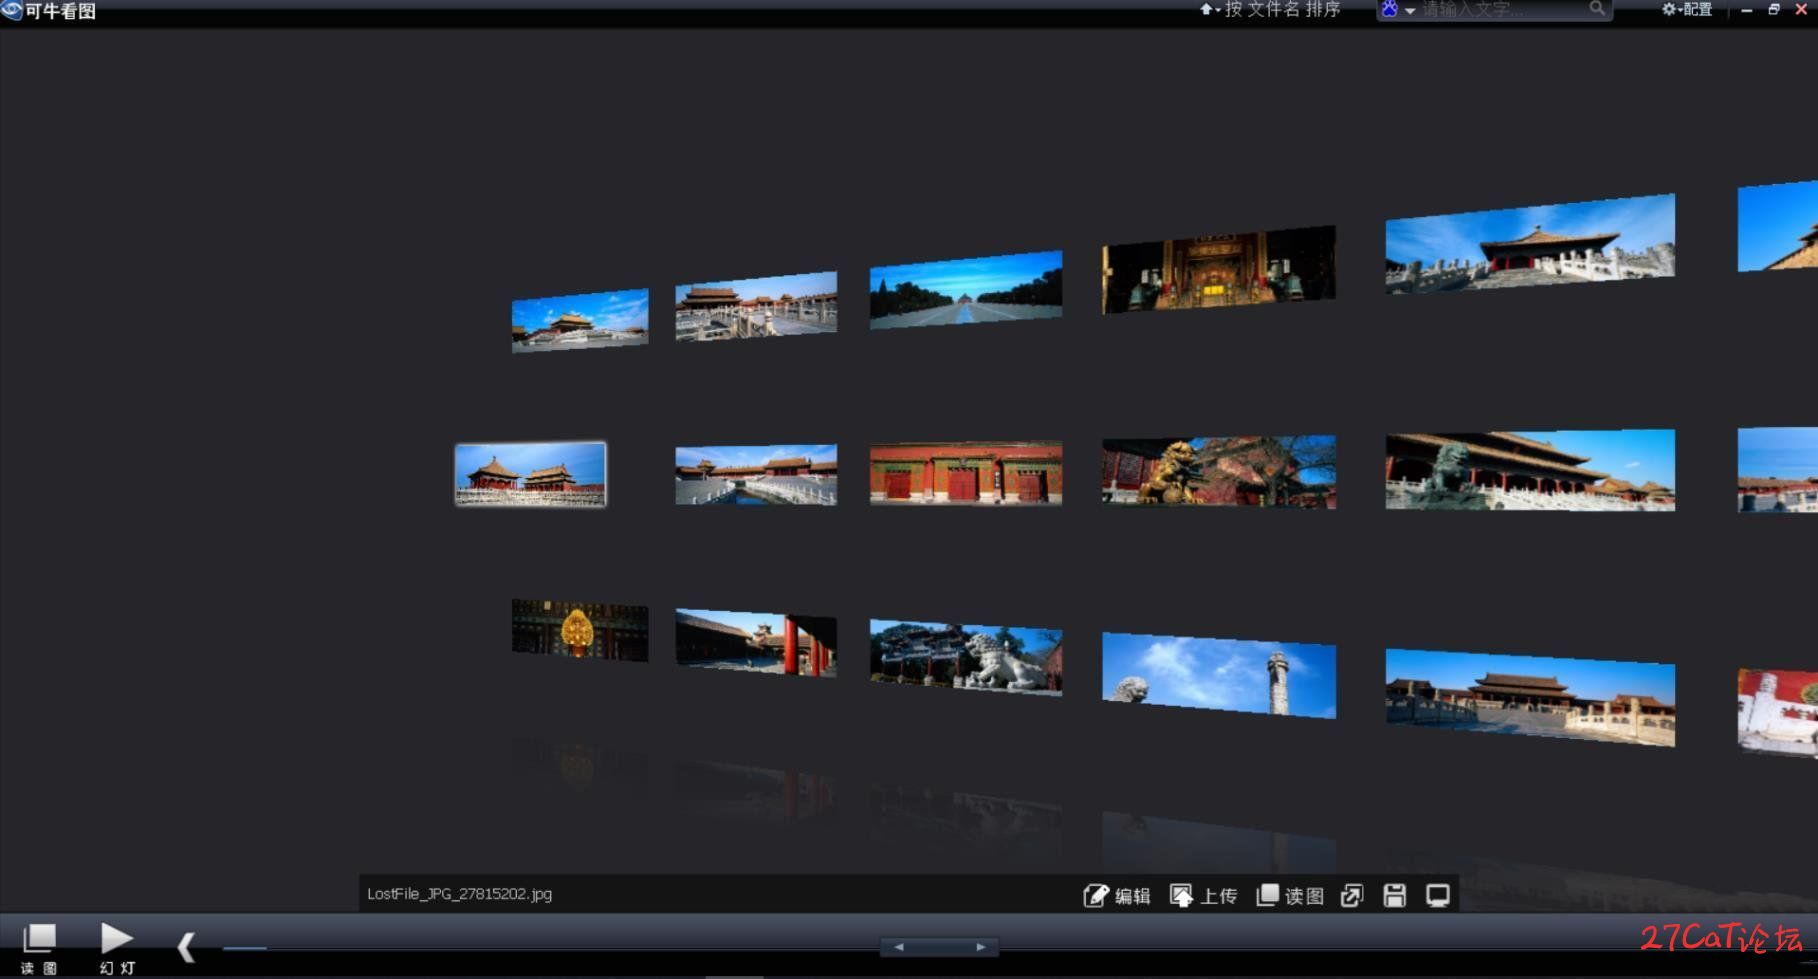The width and height of the screenshot is (1818, 979).
Task: Click the floppy disk save icon
Action: pos(1395,895)
